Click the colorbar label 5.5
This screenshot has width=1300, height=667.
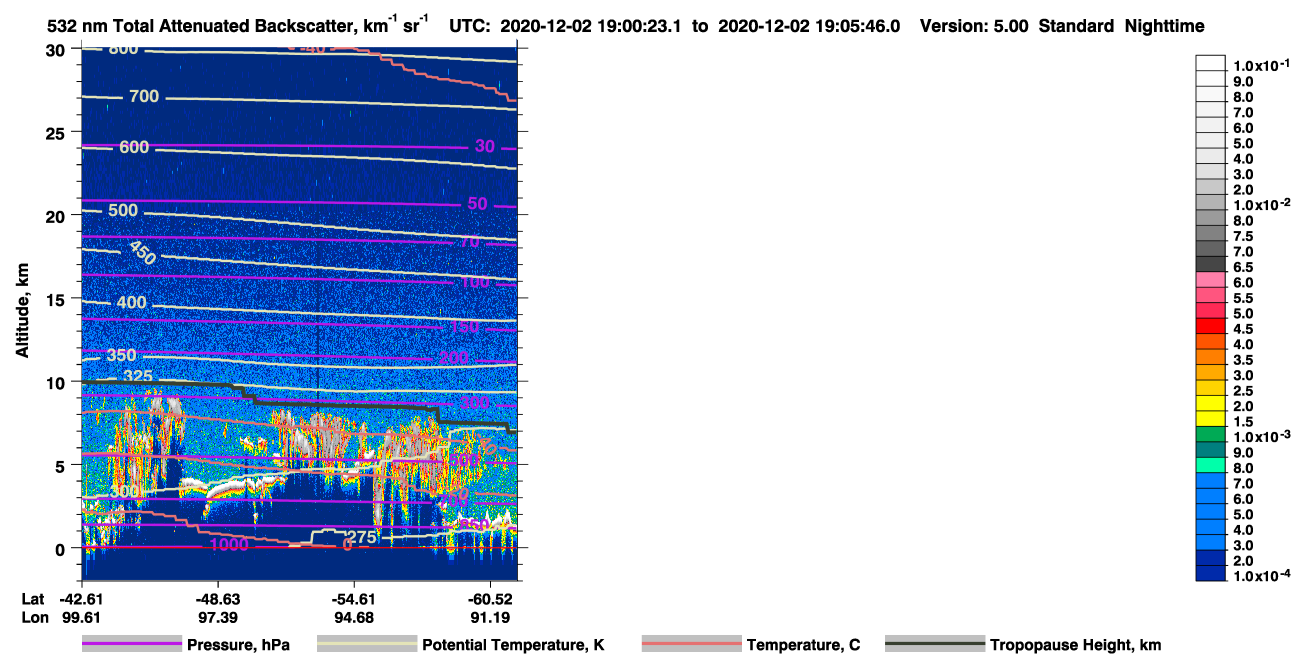click(1243, 298)
